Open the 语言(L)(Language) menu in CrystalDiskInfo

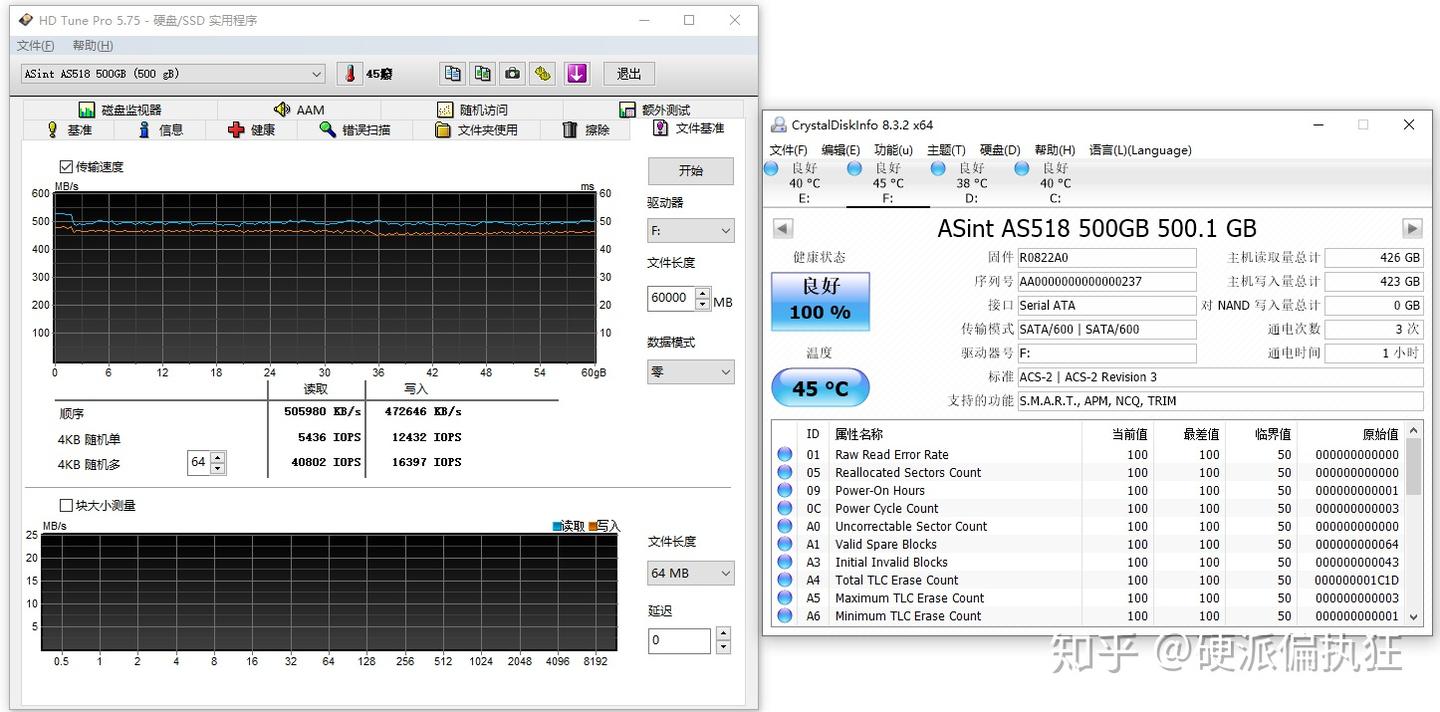pyautogui.click(x=1141, y=150)
